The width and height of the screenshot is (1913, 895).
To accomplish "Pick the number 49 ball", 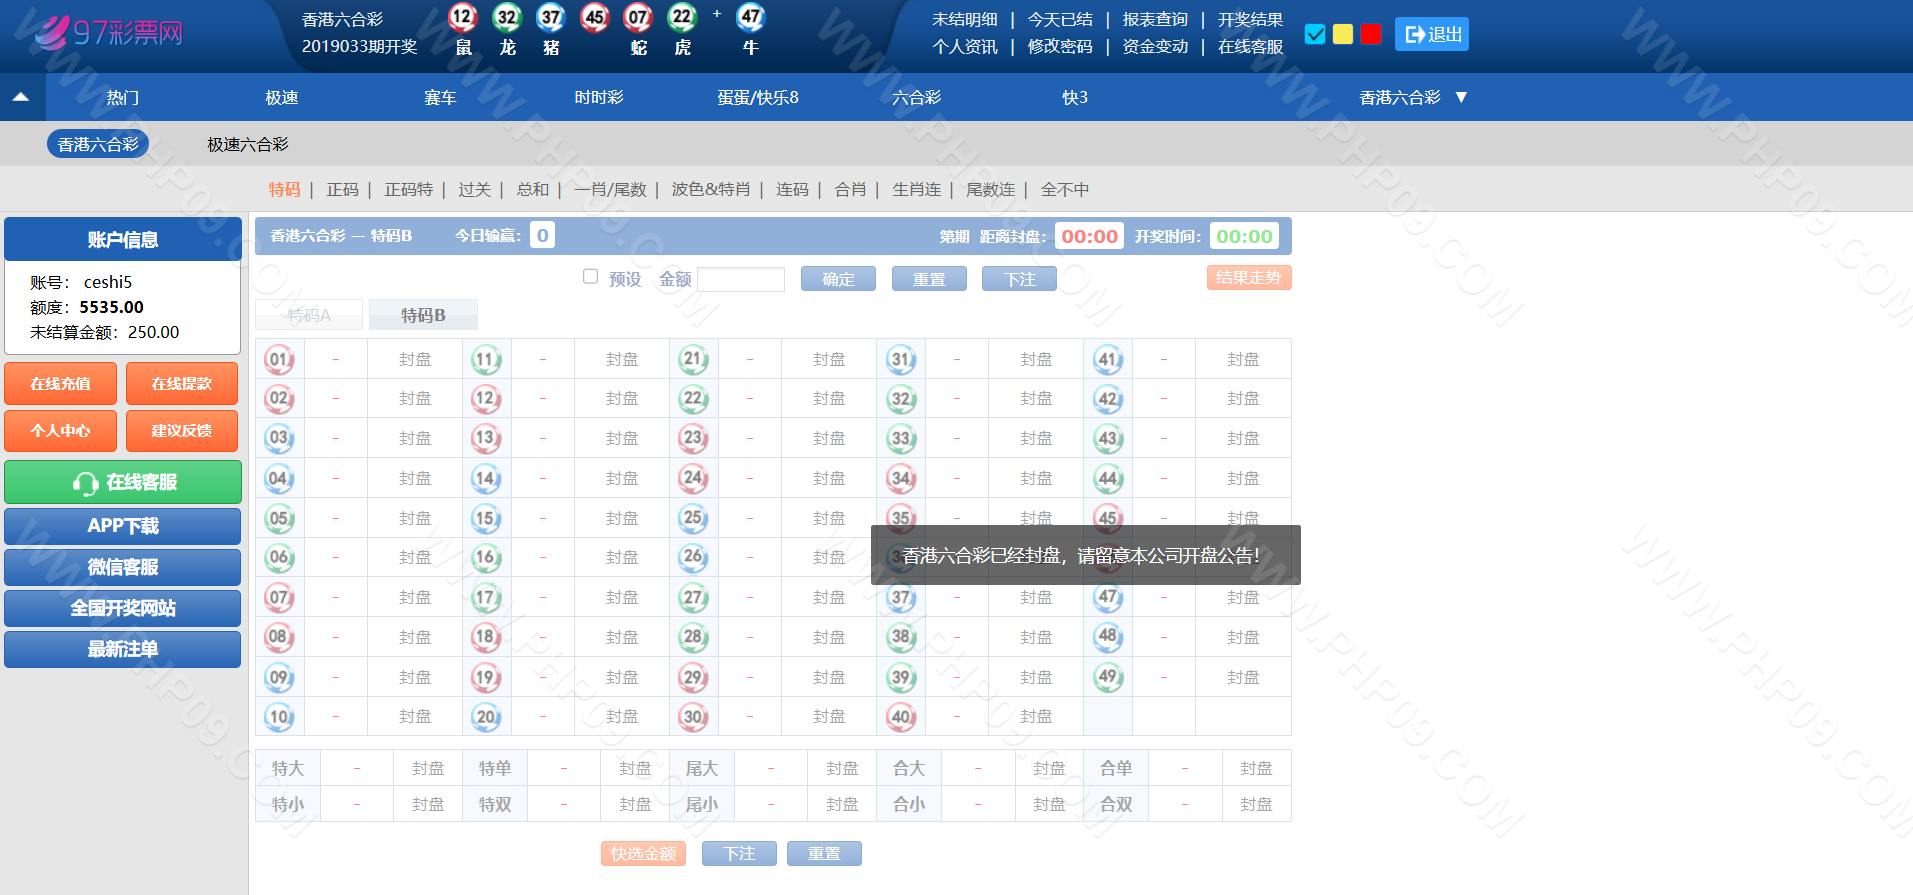I will click(1107, 677).
